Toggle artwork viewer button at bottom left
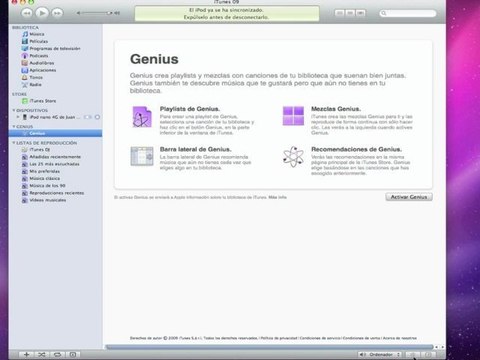 coord(73,354)
